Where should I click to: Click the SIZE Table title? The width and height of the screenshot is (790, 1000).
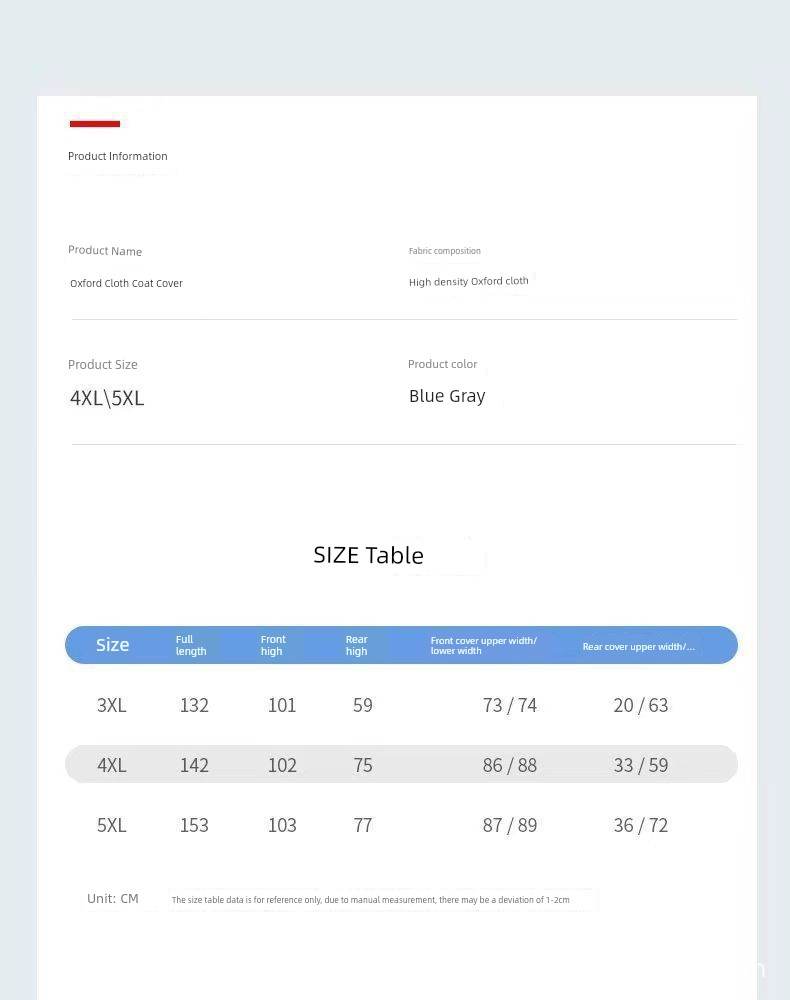369,555
